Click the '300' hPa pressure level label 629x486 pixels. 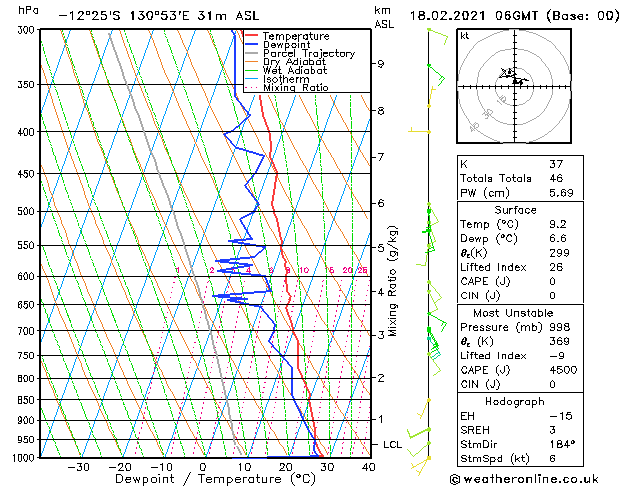26,30
